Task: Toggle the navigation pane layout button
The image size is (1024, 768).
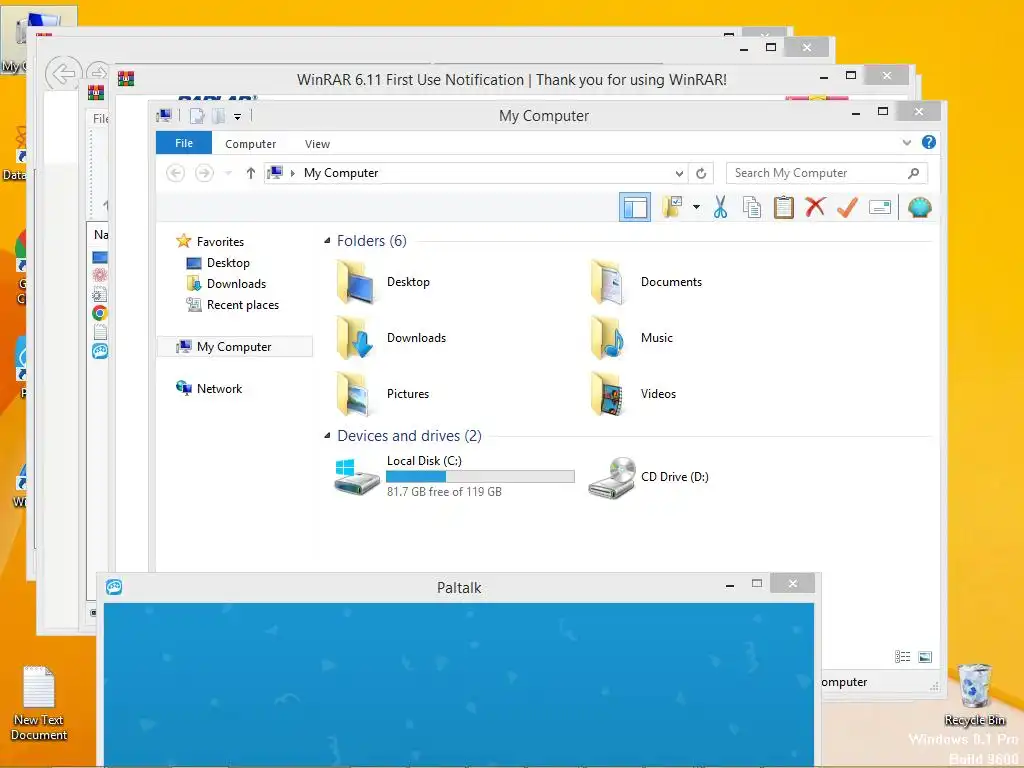Action: coord(635,208)
